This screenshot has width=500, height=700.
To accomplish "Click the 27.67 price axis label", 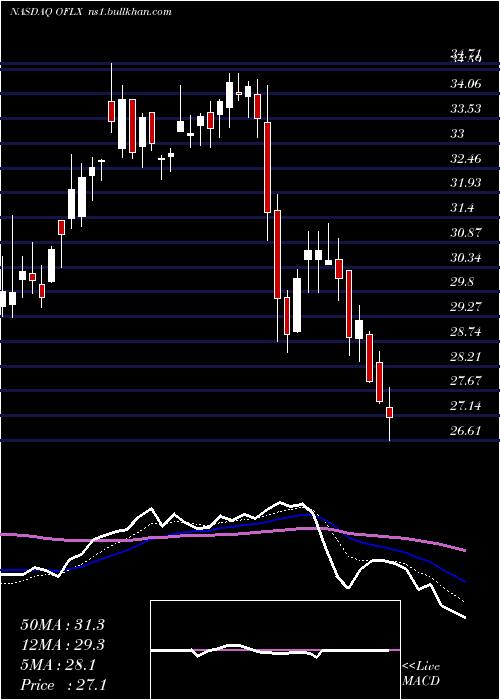I will [466, 381].
